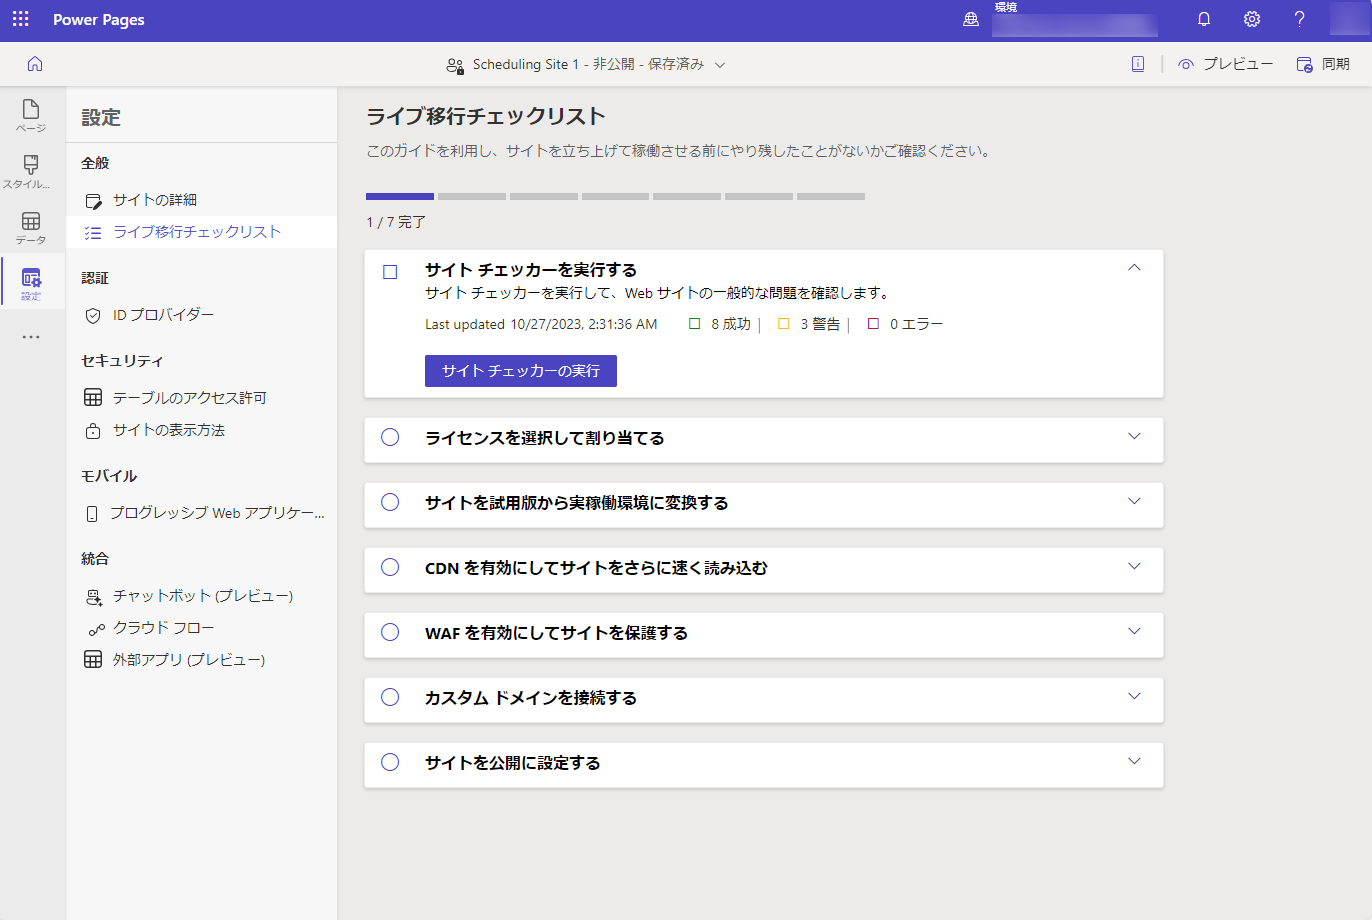The image size is (1372, 920).
Task: Click the 同期 sync icon
Action: click(1304, 64)
